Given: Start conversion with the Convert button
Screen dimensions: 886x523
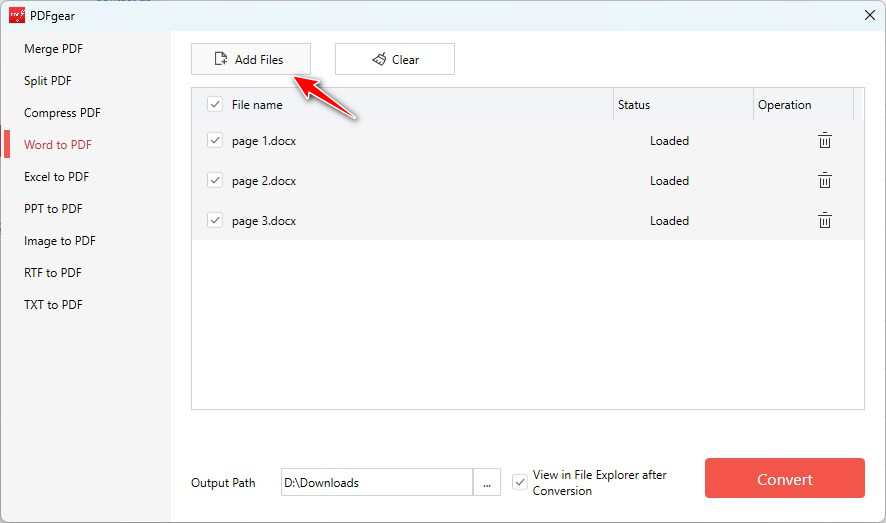Looking at the screenshot, I should click(x=784, y=478).
